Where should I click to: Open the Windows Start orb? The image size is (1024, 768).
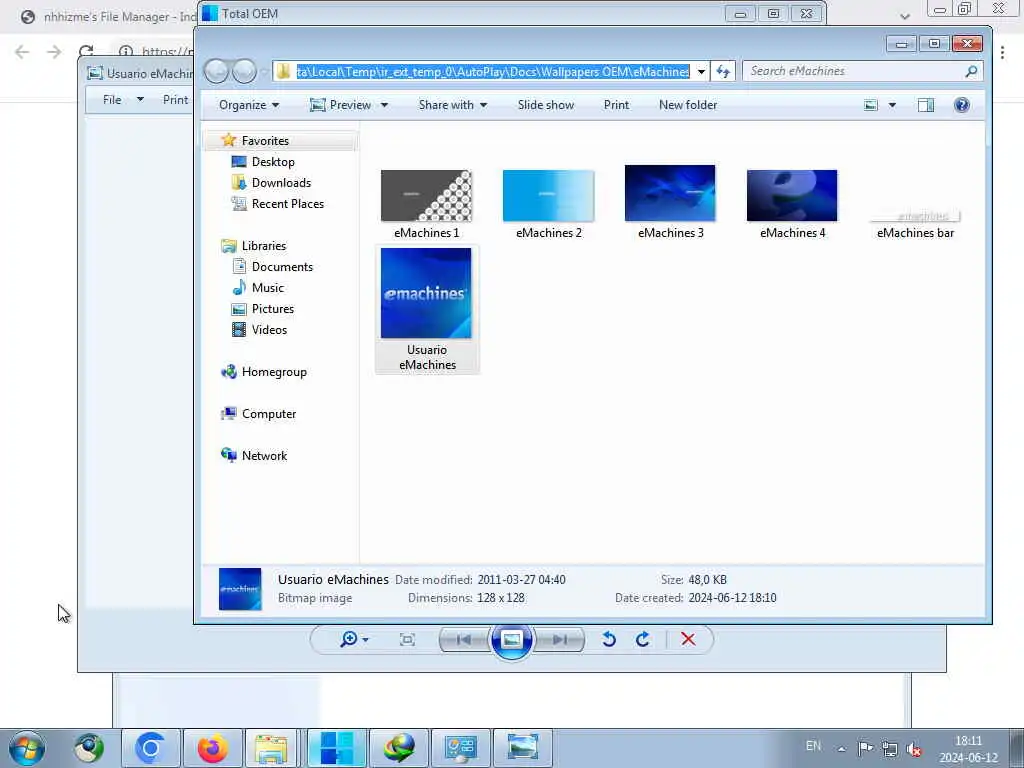click(x=27, y=748)
